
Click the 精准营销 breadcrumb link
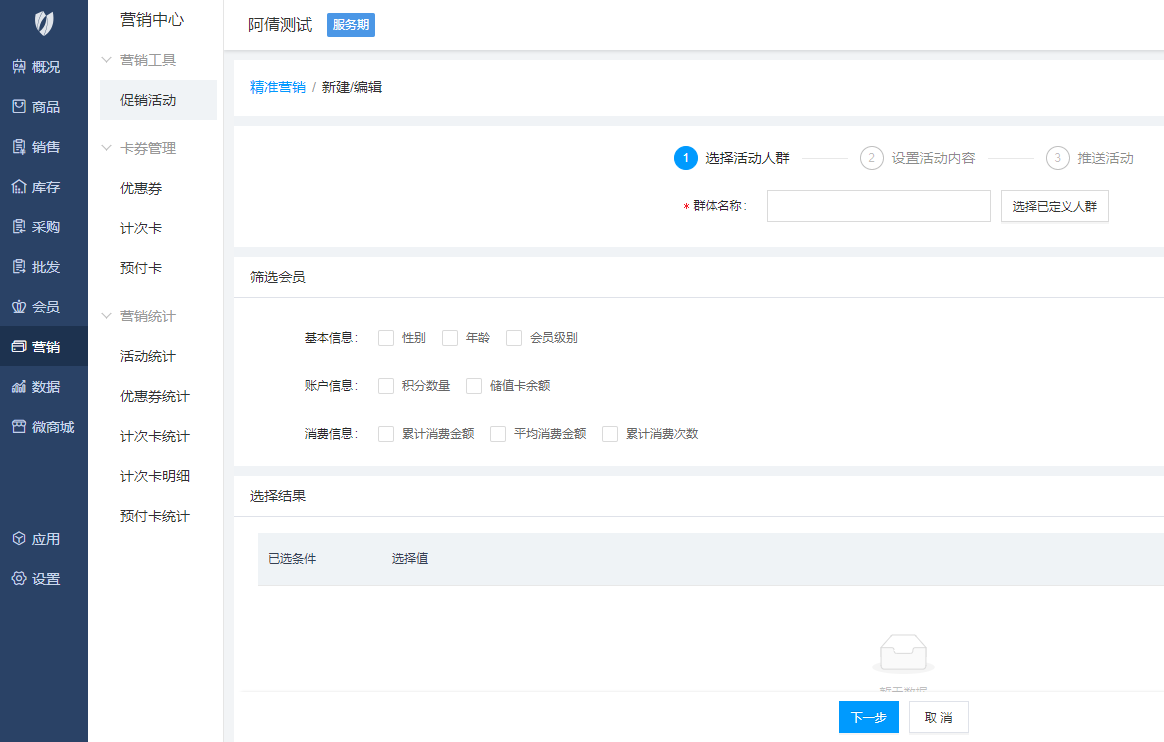pos(278,87)
